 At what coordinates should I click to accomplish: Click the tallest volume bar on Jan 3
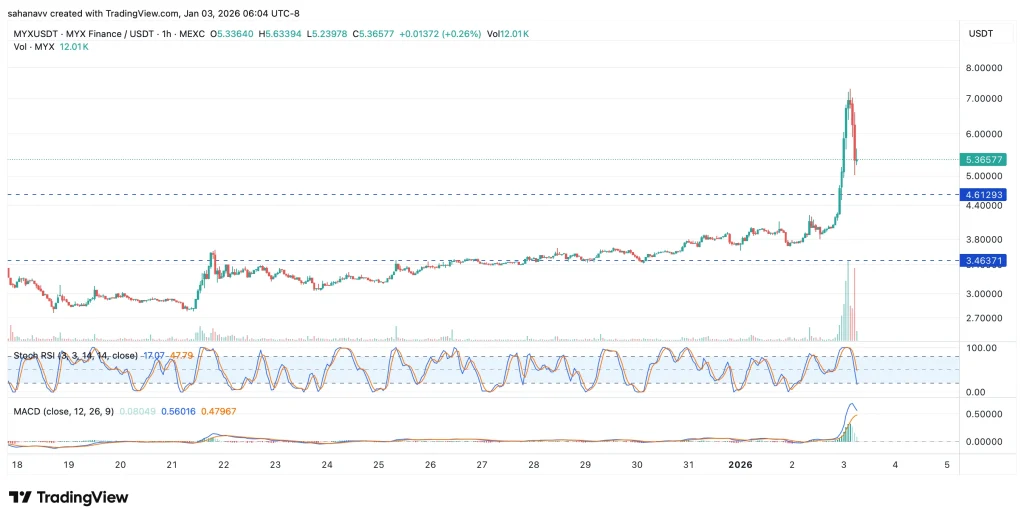[849, 300]
